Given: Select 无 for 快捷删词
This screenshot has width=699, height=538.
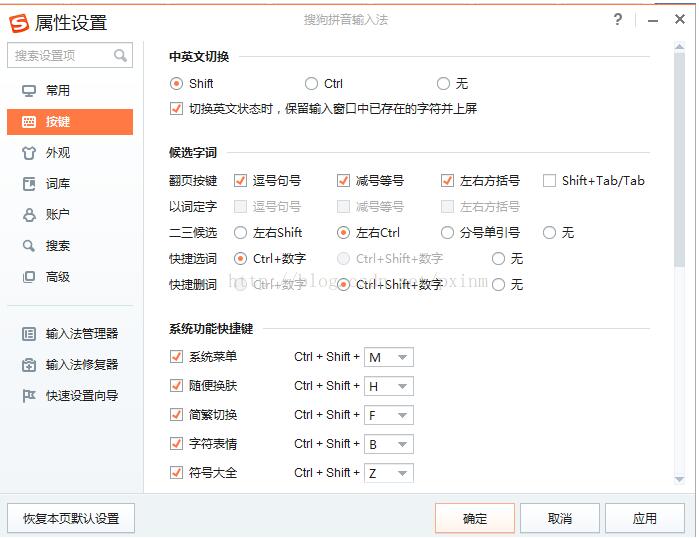Looking at the screenshot, I should [x=498, y=284].
